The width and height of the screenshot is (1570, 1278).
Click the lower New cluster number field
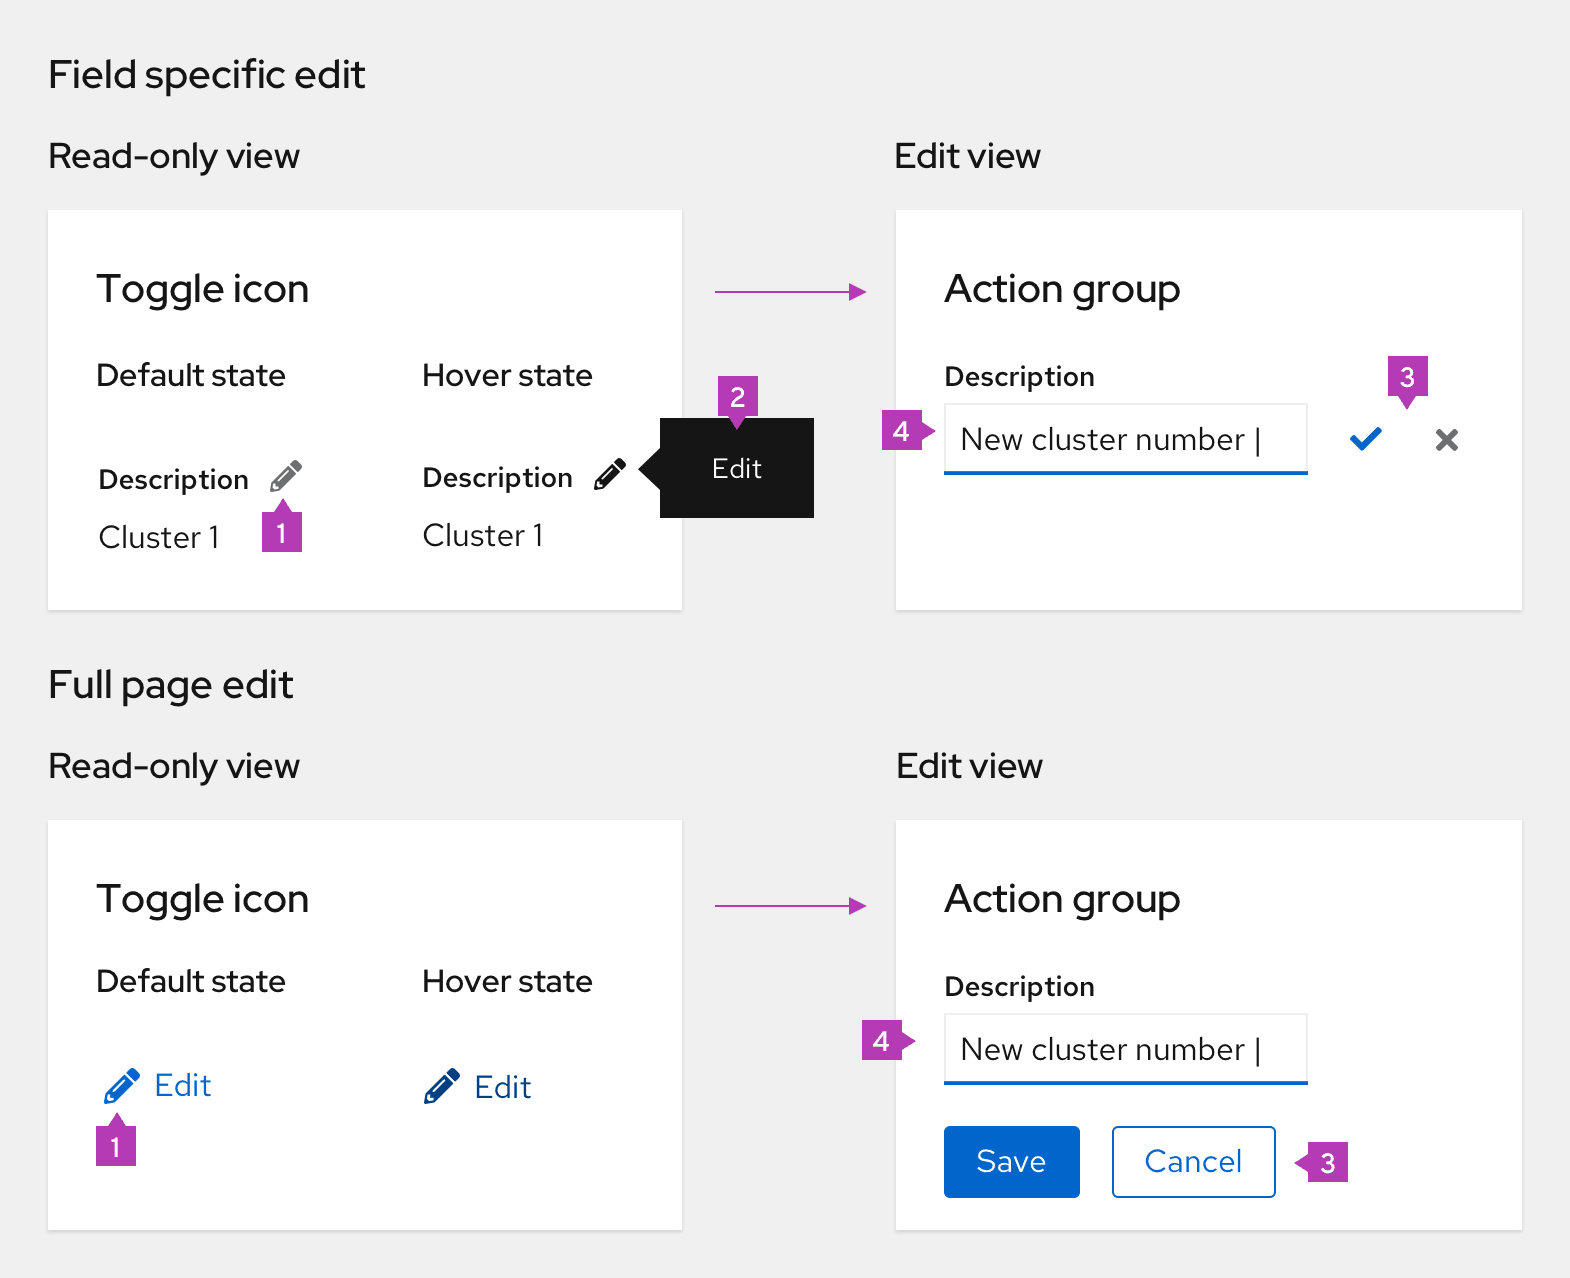(x=1125, y=1049)
